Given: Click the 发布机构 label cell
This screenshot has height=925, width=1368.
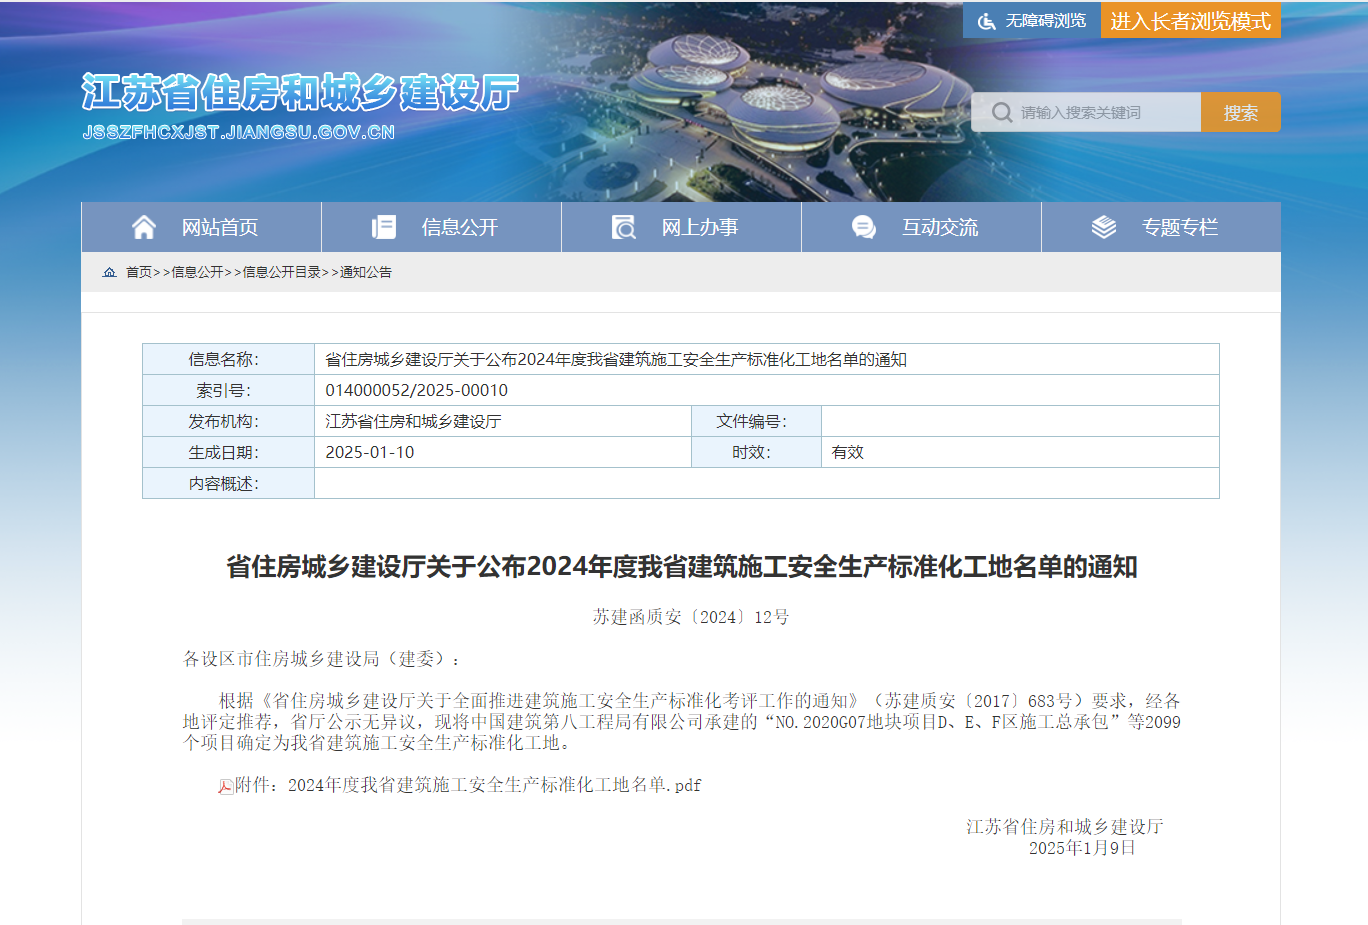Looking at the screenshot, I should [x=228, y=421].
